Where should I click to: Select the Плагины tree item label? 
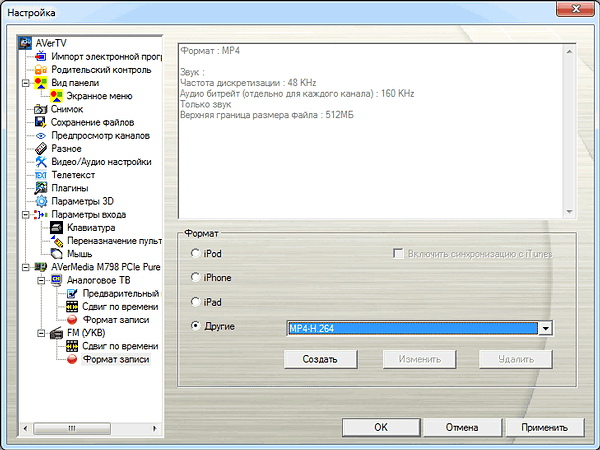click(70, 188)
